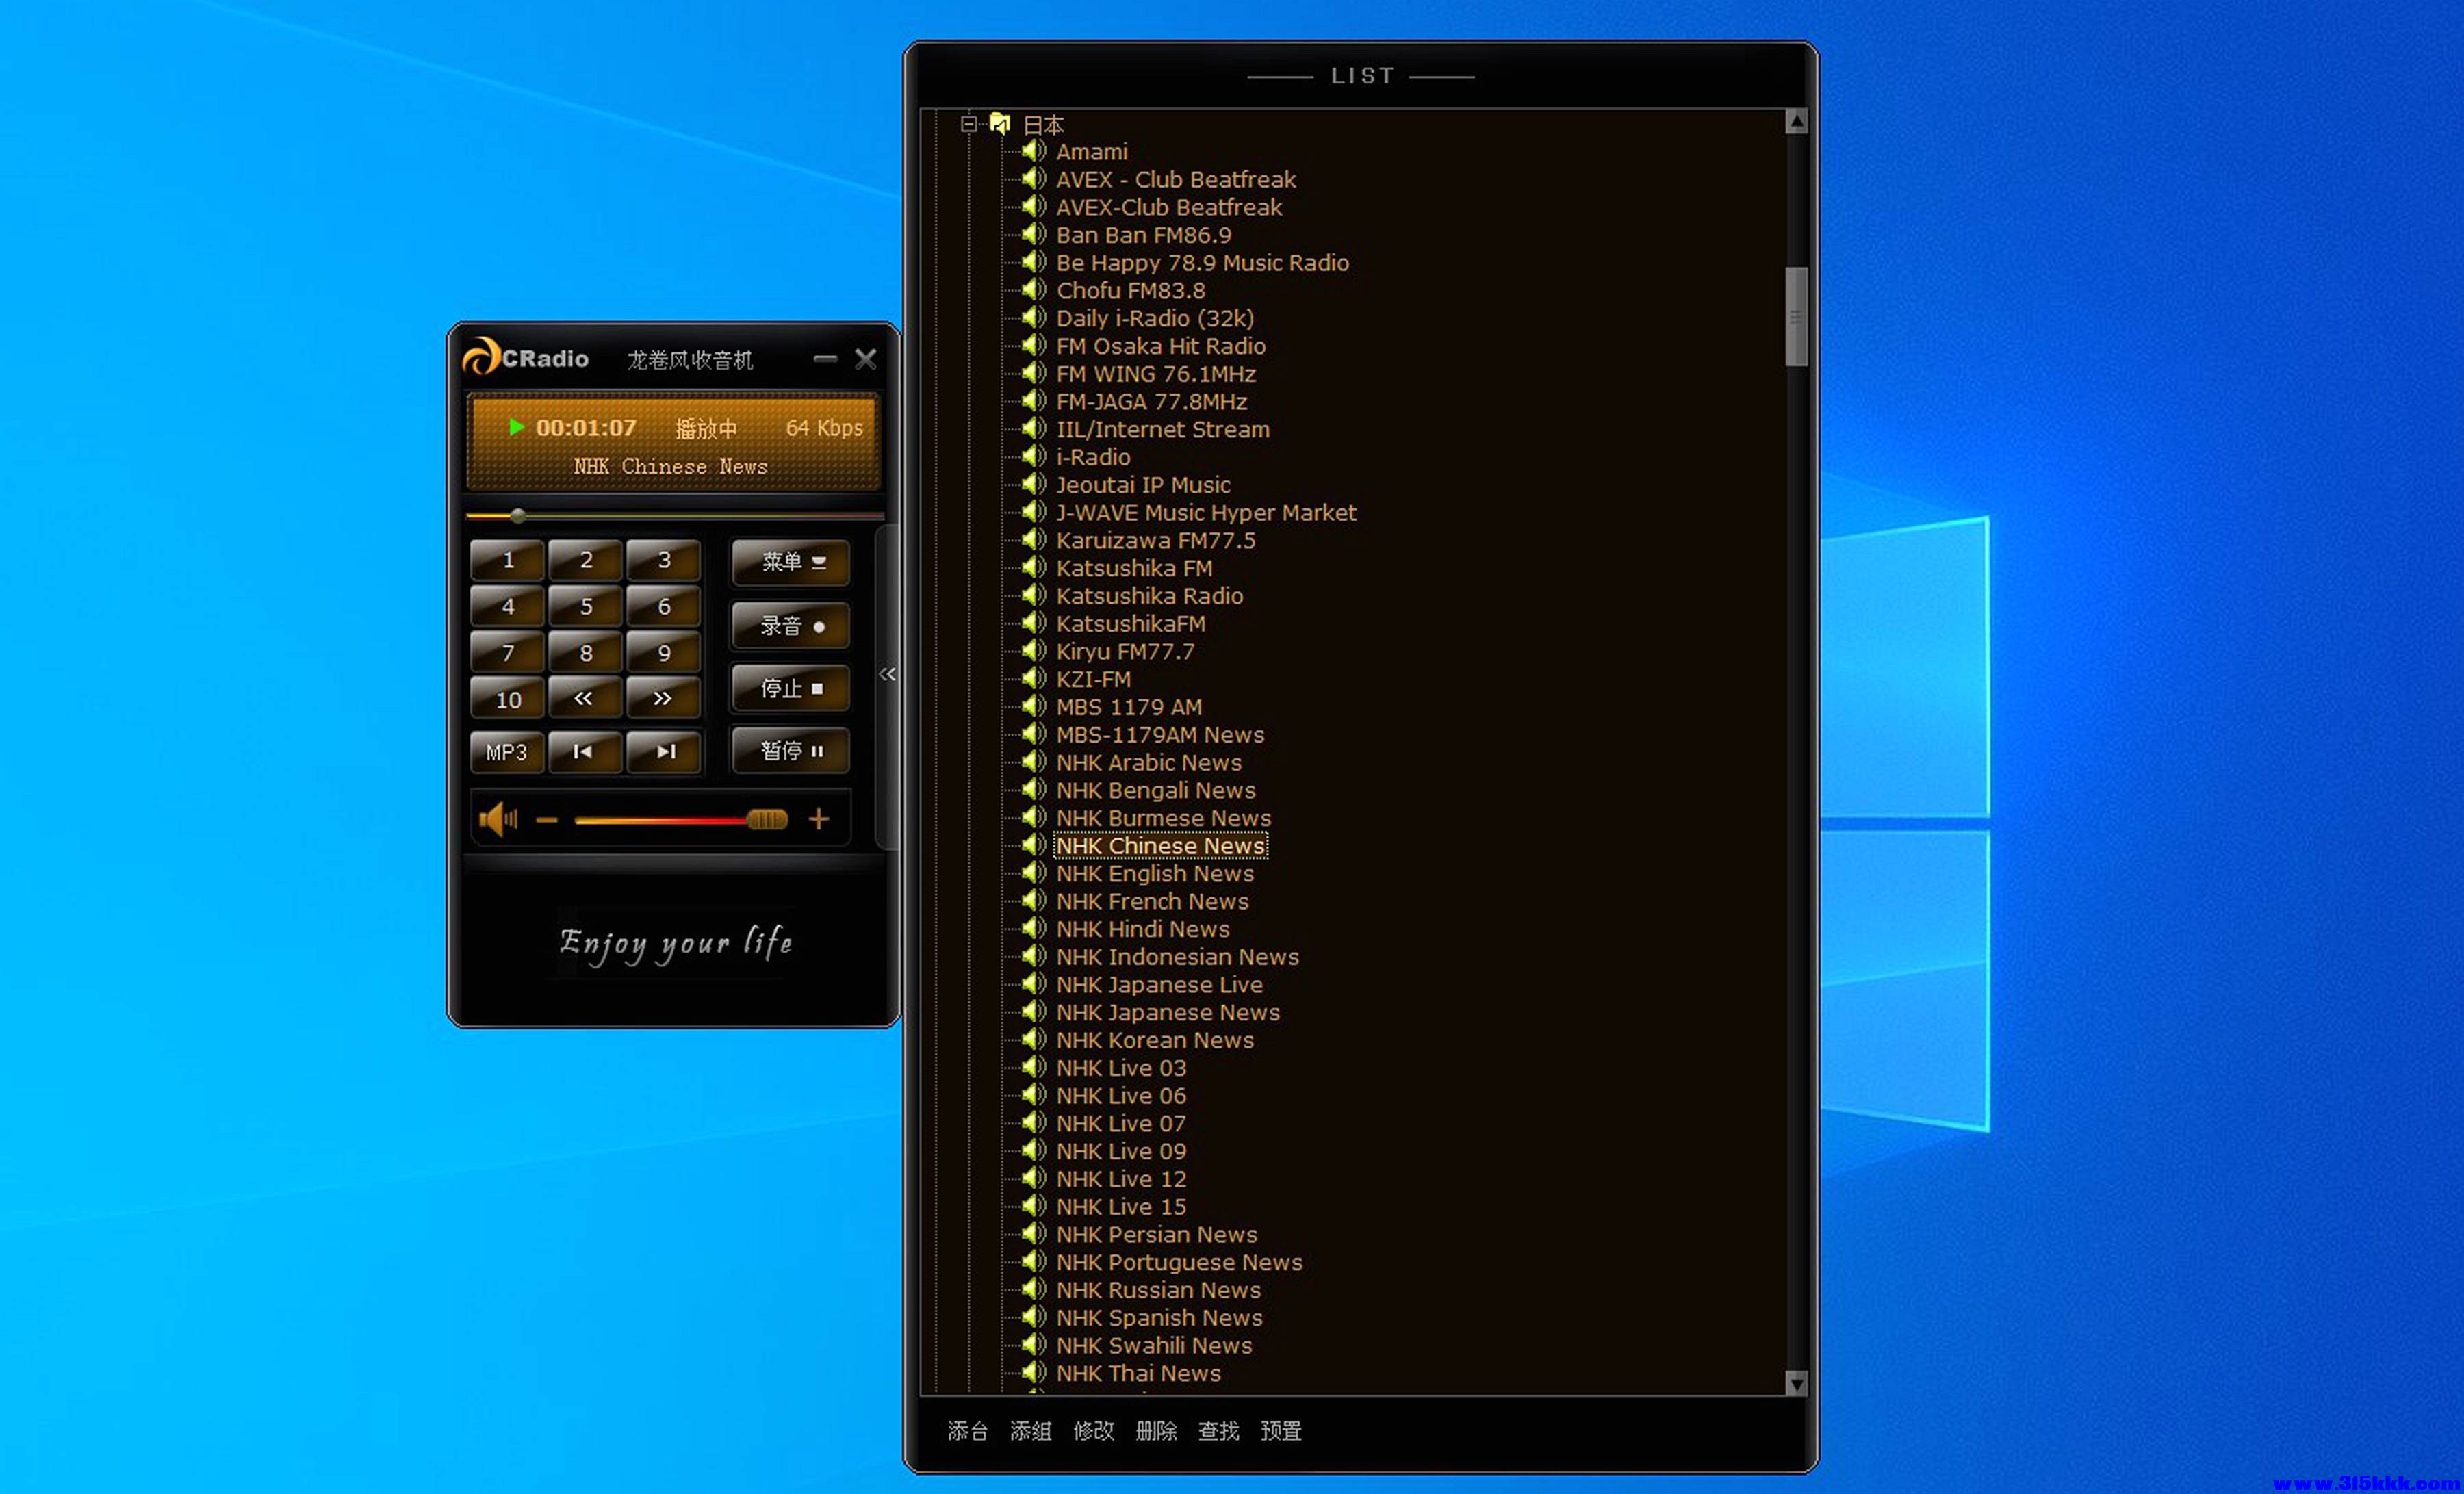Click the speaker icon beside NHK English News
The width and height of the screenshot is (2464, 1494).
[1033, 874]
